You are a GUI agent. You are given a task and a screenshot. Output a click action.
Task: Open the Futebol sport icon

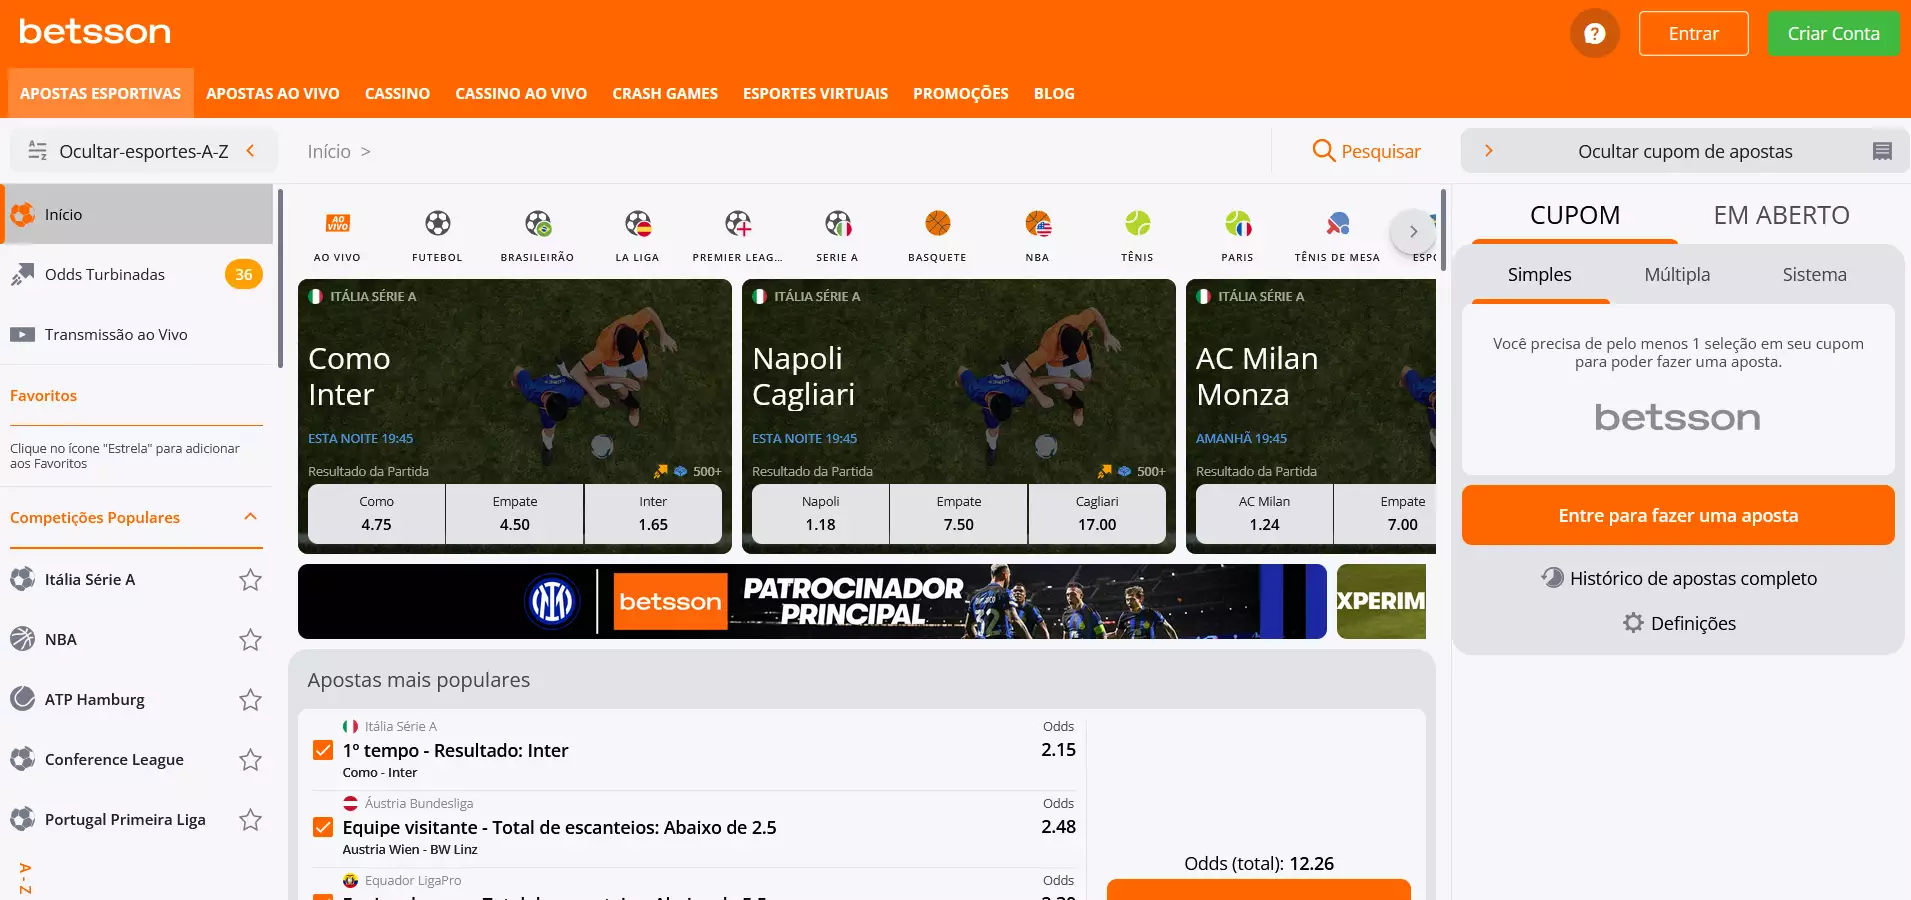437,224
